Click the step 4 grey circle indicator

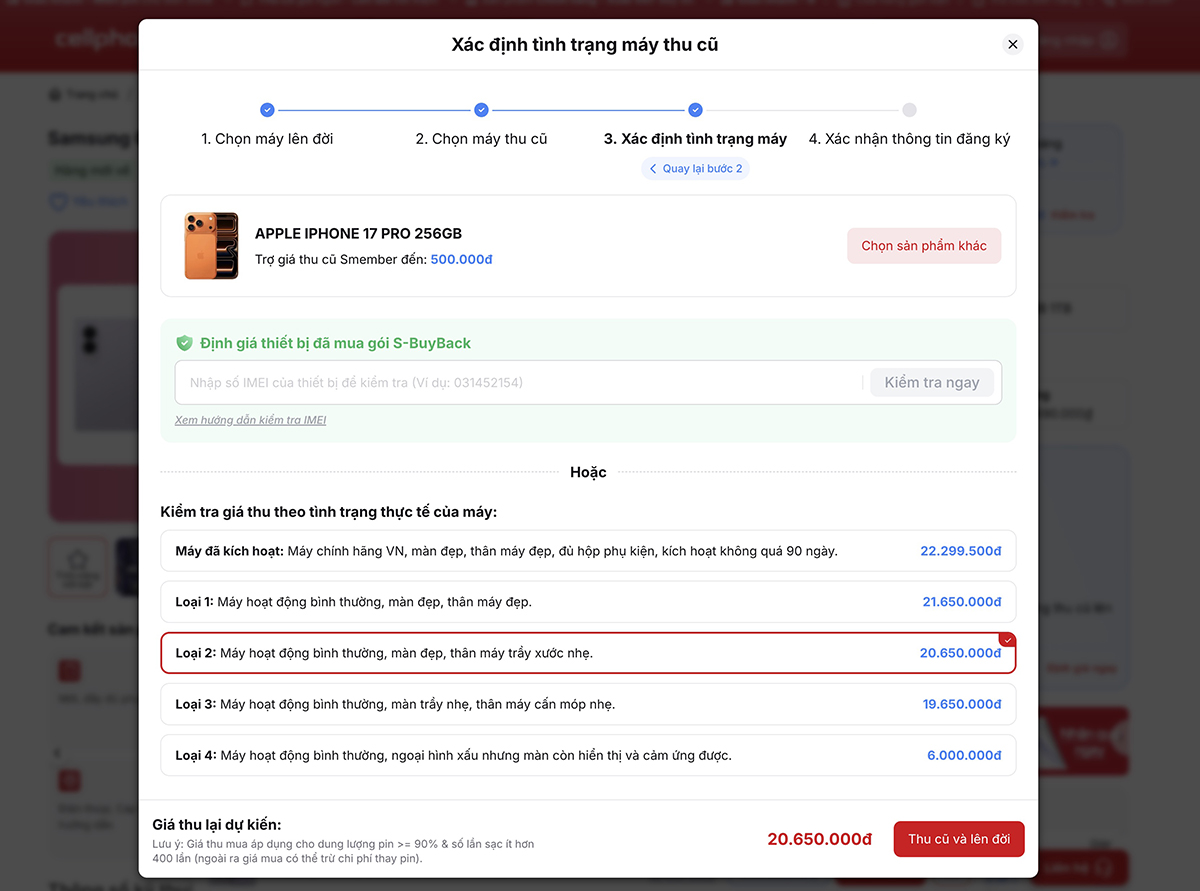click(909, 110)
